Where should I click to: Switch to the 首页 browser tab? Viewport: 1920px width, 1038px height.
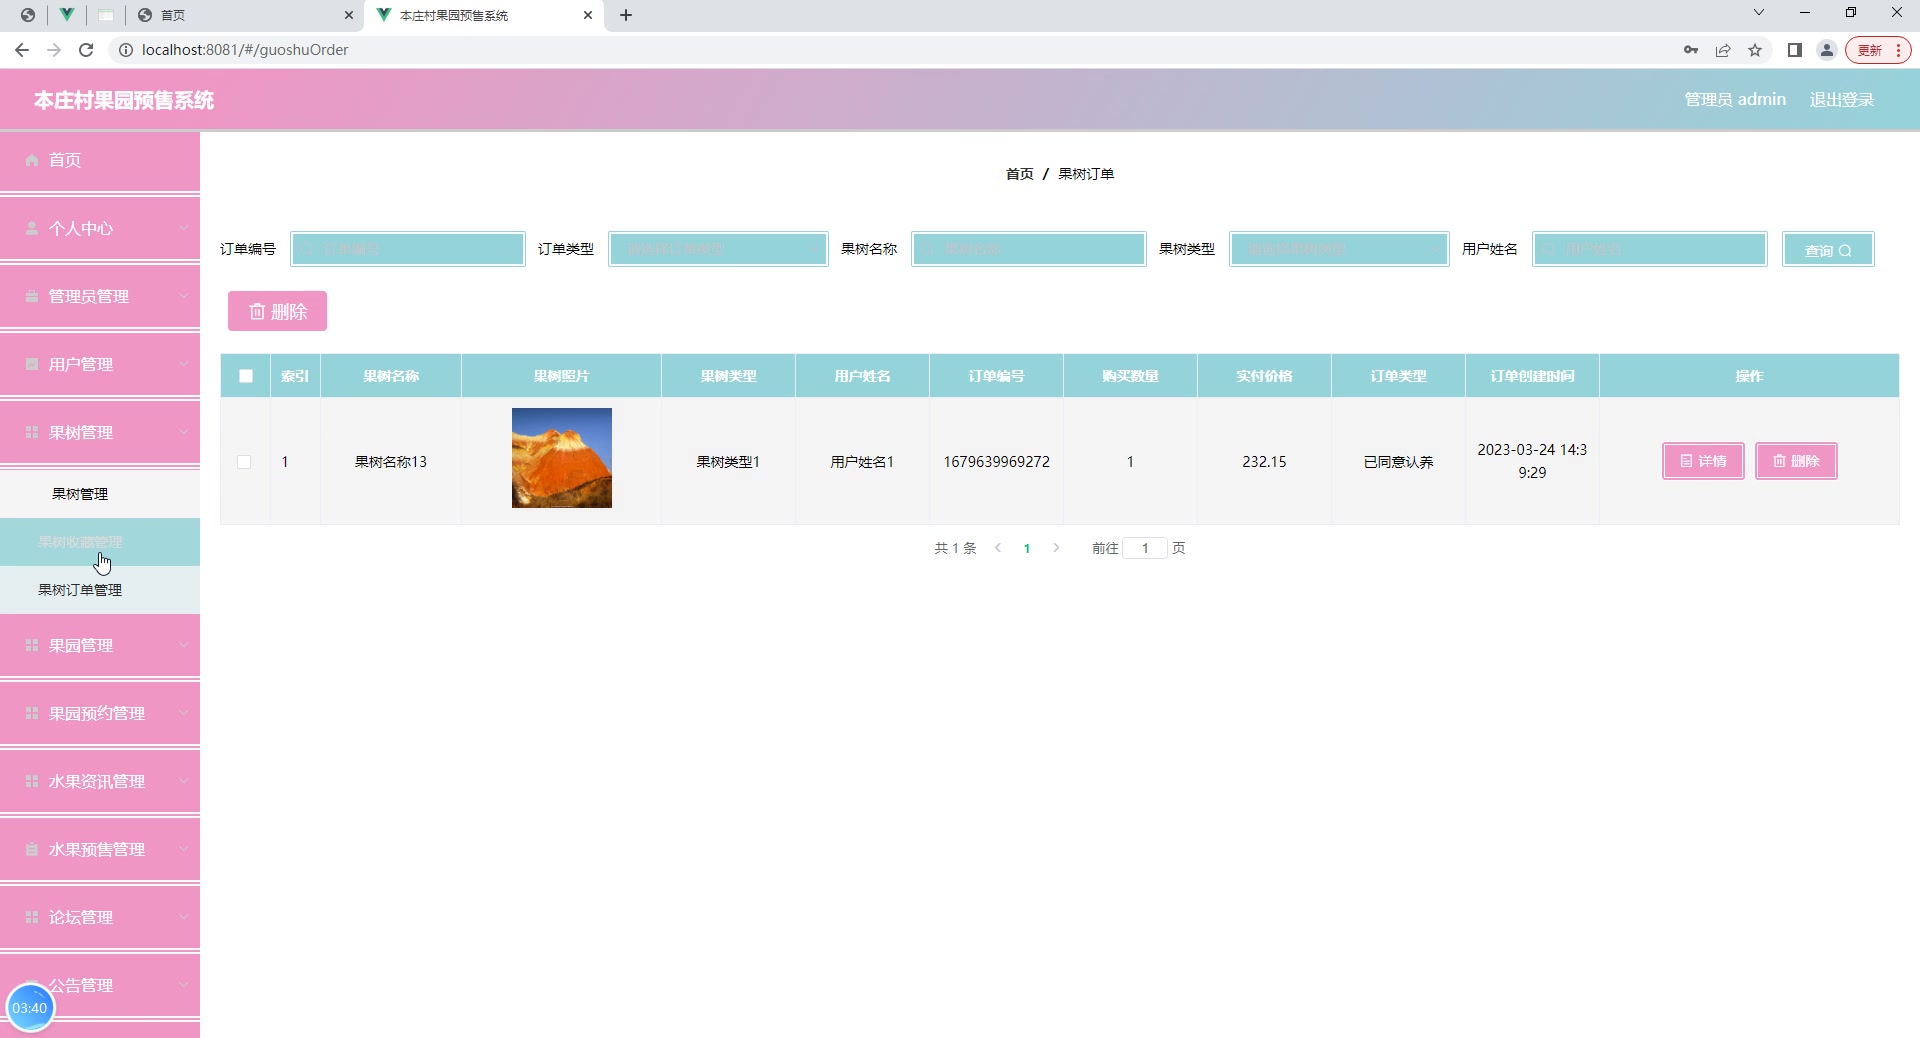240,15
